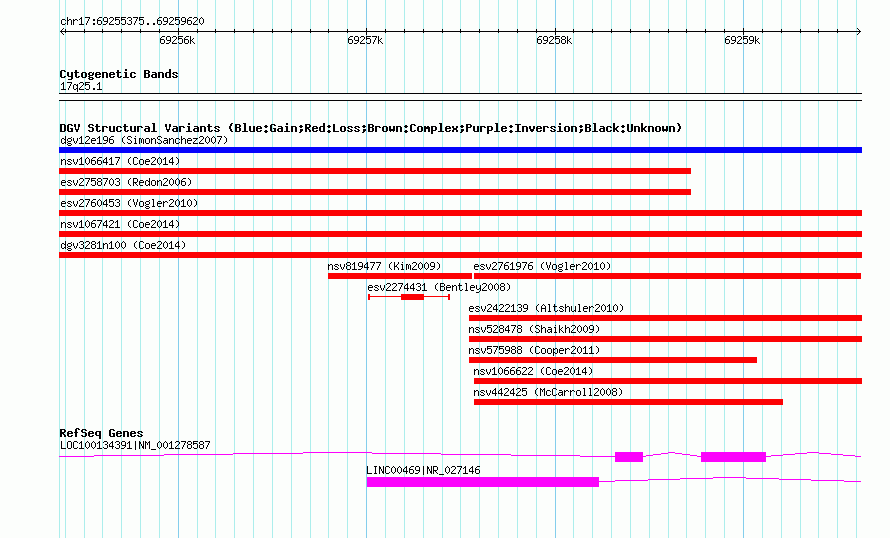The image size is (890, 538).
Task: Select nsv1067421 (Coe2014) label
Action: [x=120, y=224]
